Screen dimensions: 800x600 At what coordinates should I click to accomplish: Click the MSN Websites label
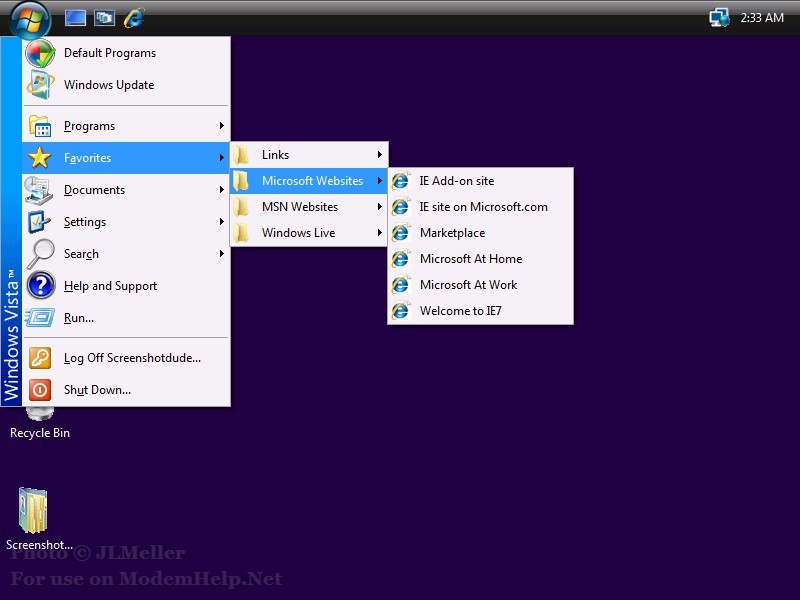[300, 207]
